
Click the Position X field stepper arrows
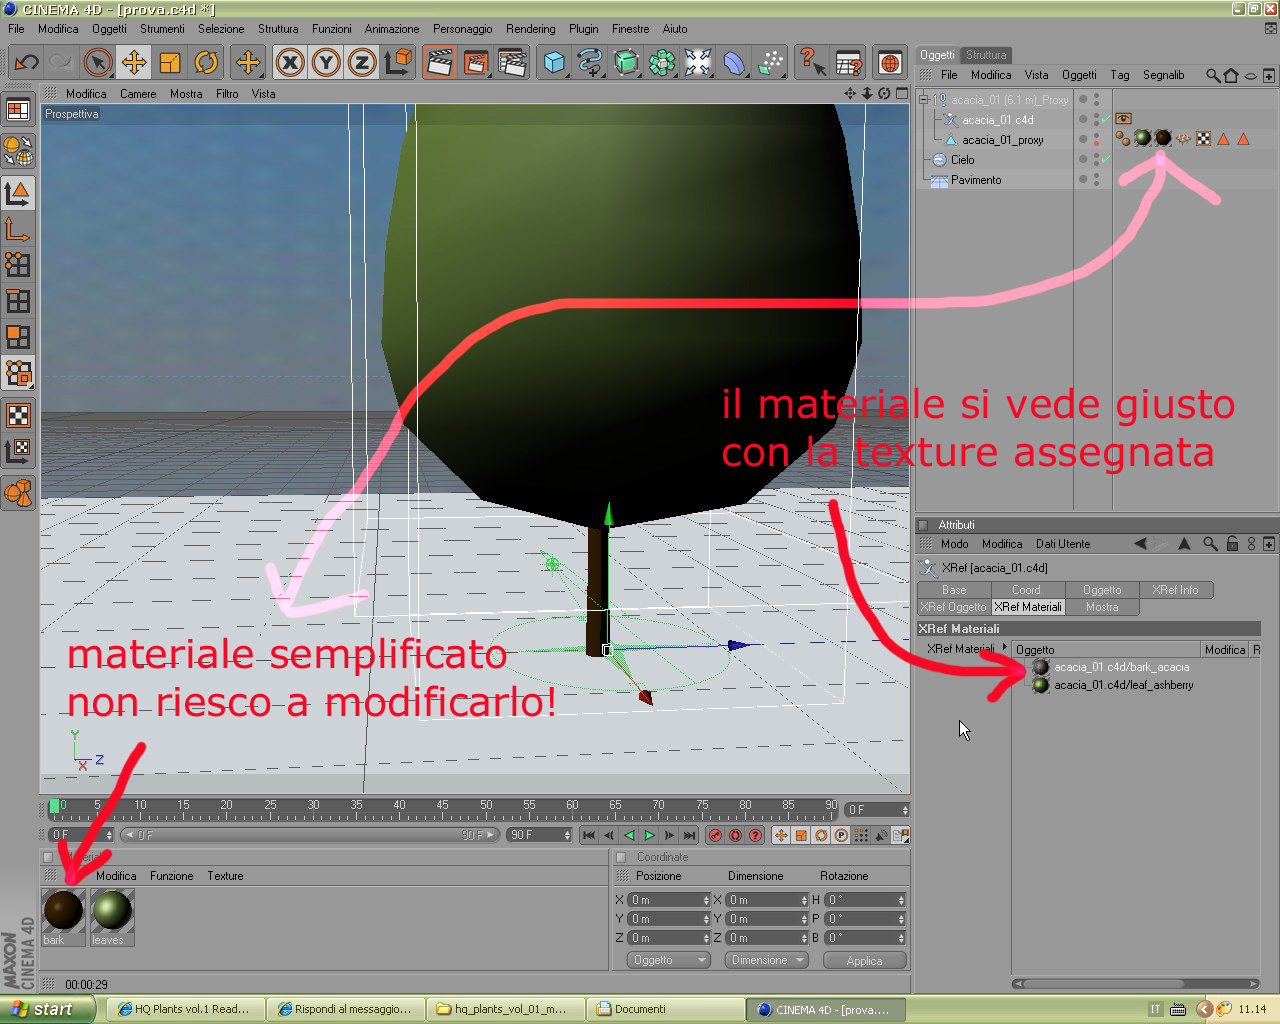(x=706, y=900)
